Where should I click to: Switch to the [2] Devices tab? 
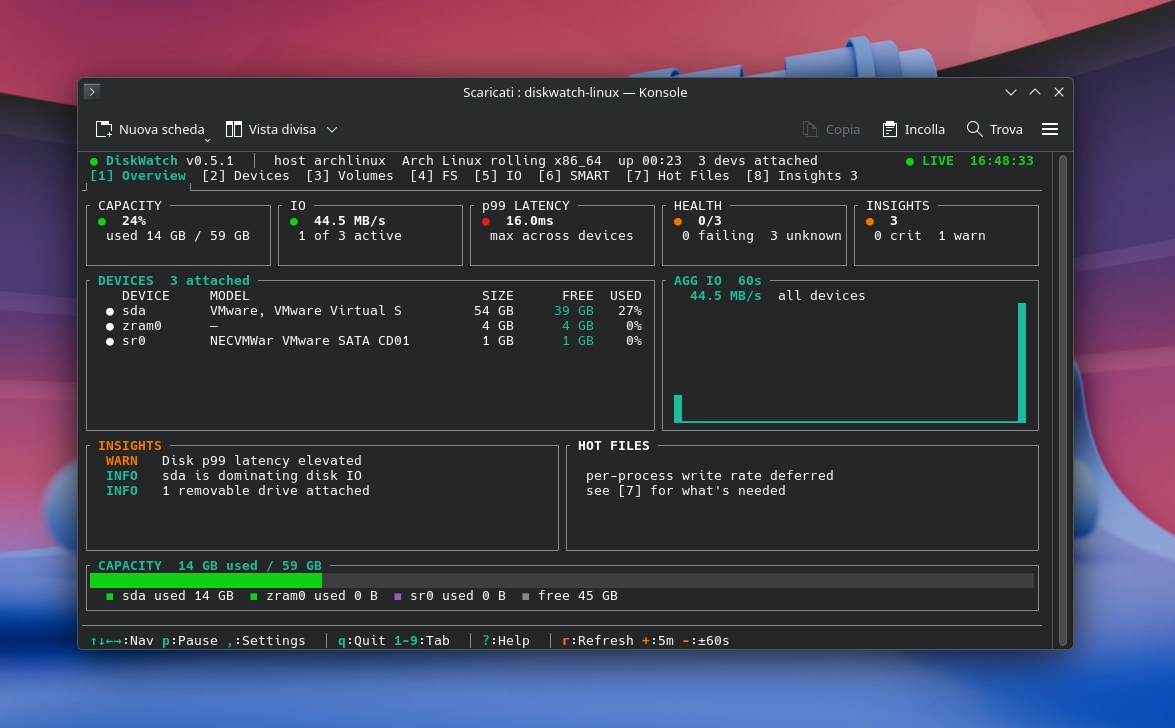point(246,175)
